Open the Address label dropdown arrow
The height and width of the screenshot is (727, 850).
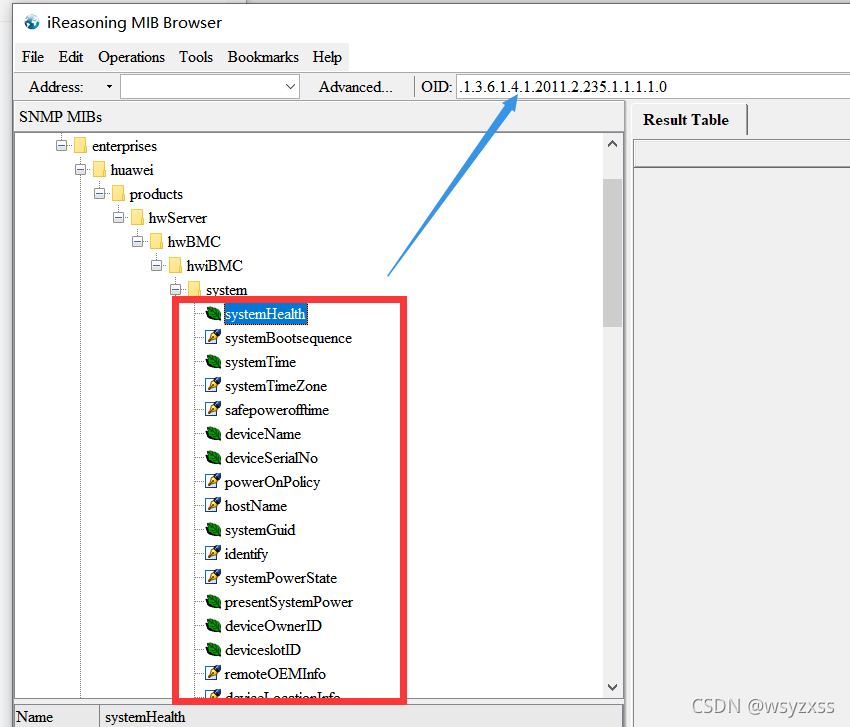coord(110,87)
